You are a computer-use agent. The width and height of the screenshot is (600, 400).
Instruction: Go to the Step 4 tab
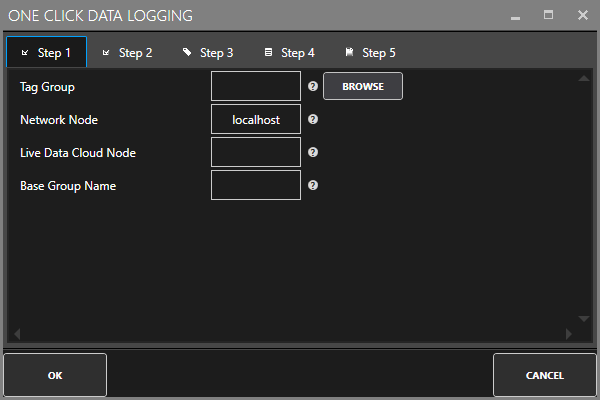[x=289, y=53]
